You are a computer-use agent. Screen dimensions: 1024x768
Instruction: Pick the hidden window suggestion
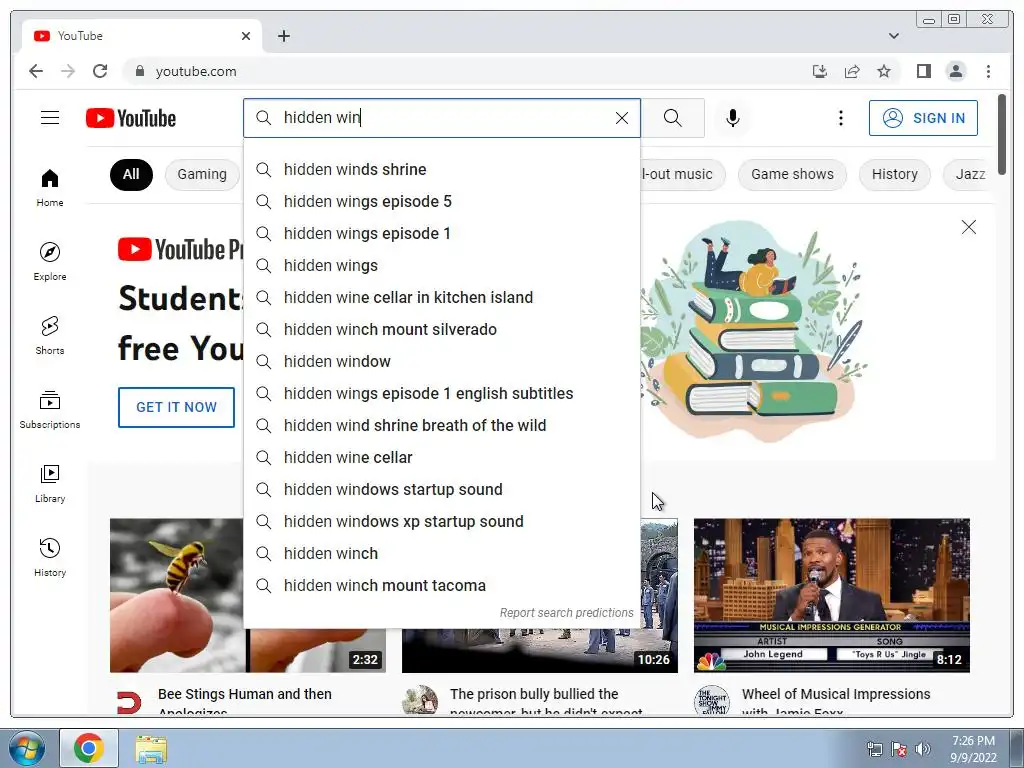pyautogui.click(x=442, y=361)
